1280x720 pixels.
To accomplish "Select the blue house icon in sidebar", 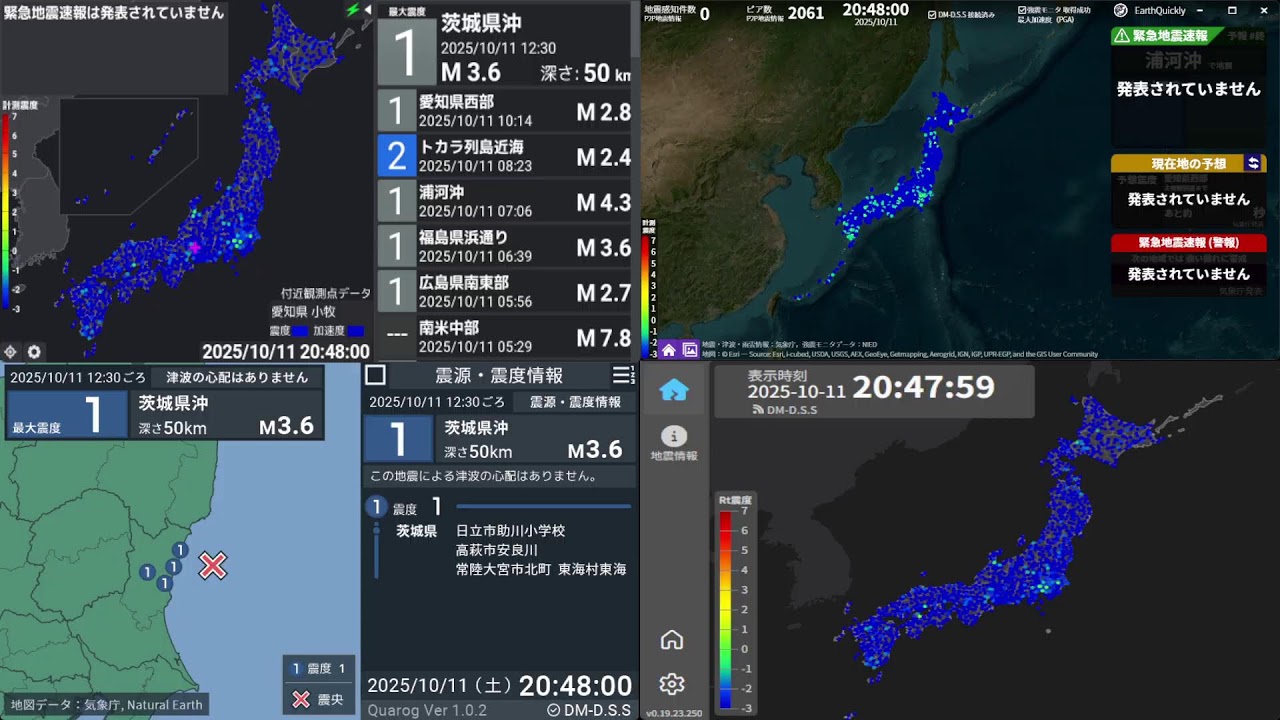I will pyautogui.click(x=673, y=390).
